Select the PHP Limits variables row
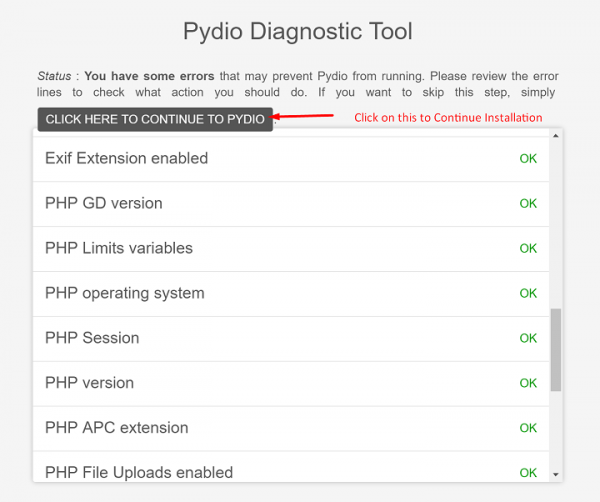 pyautogui.click(x=119, y=248)
